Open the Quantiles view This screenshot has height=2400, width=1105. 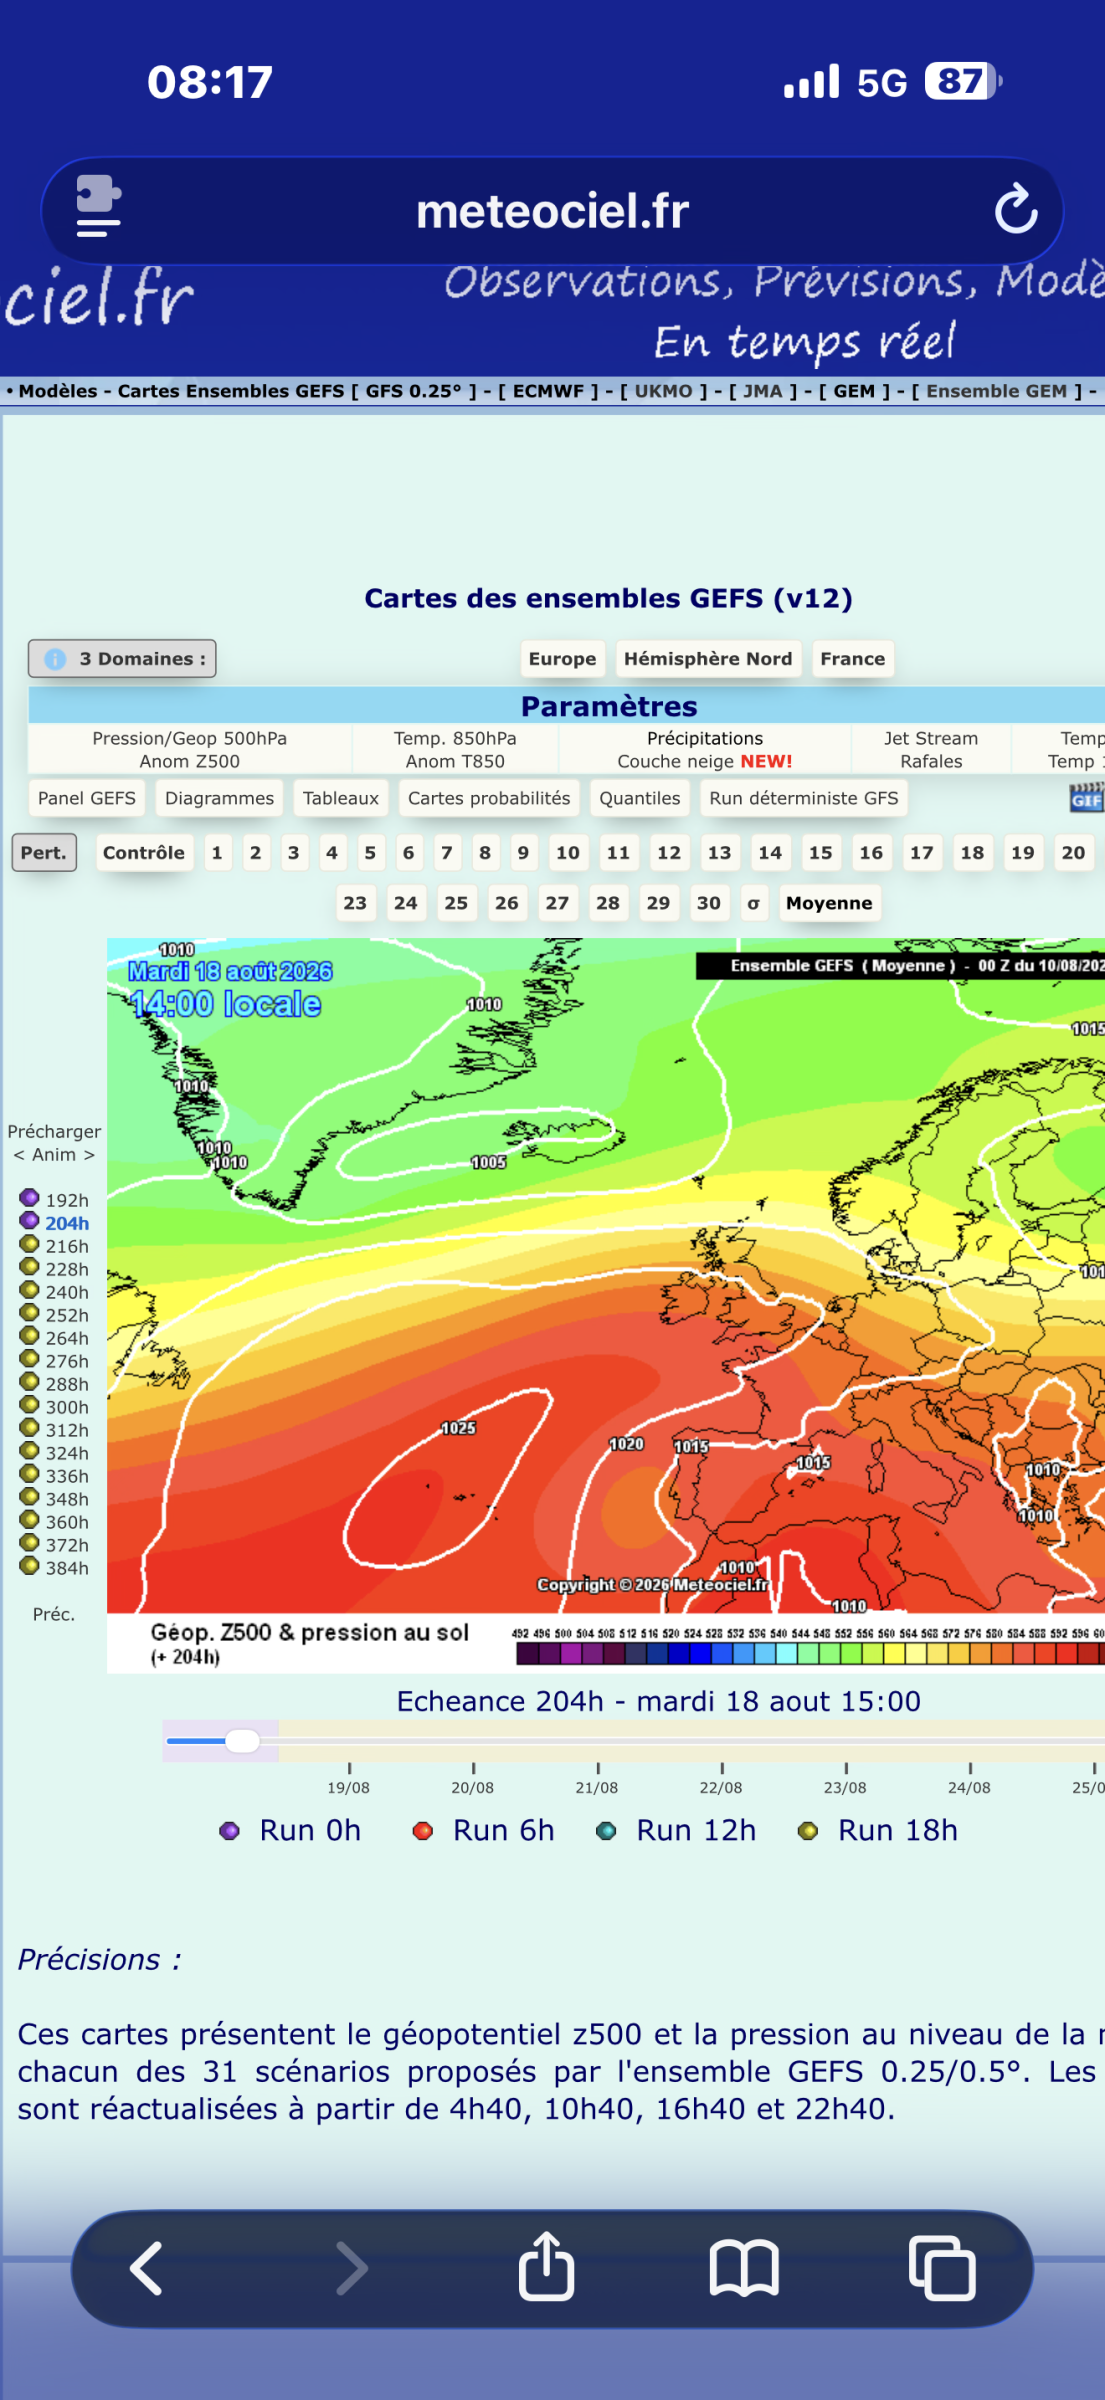pyautogui.click(x=640, y=798)
